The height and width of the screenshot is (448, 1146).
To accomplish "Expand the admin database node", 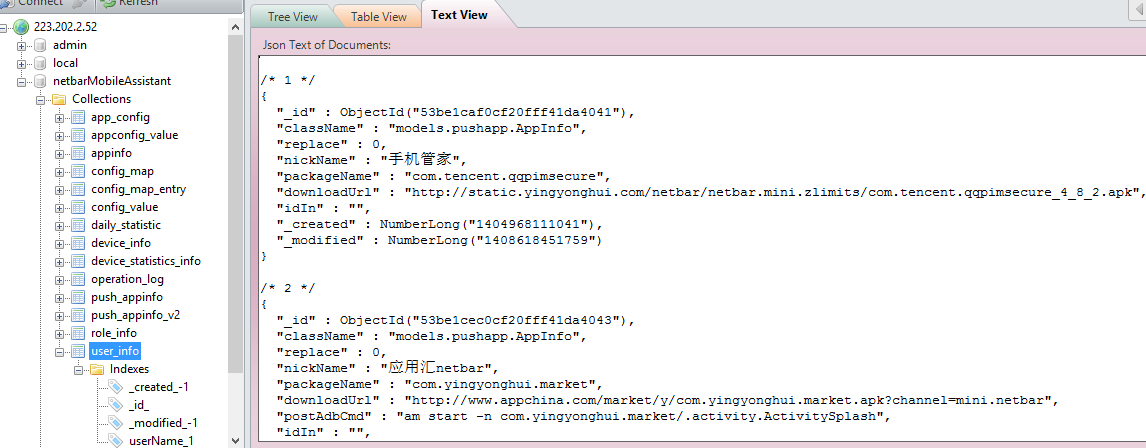I will [22, 45].
